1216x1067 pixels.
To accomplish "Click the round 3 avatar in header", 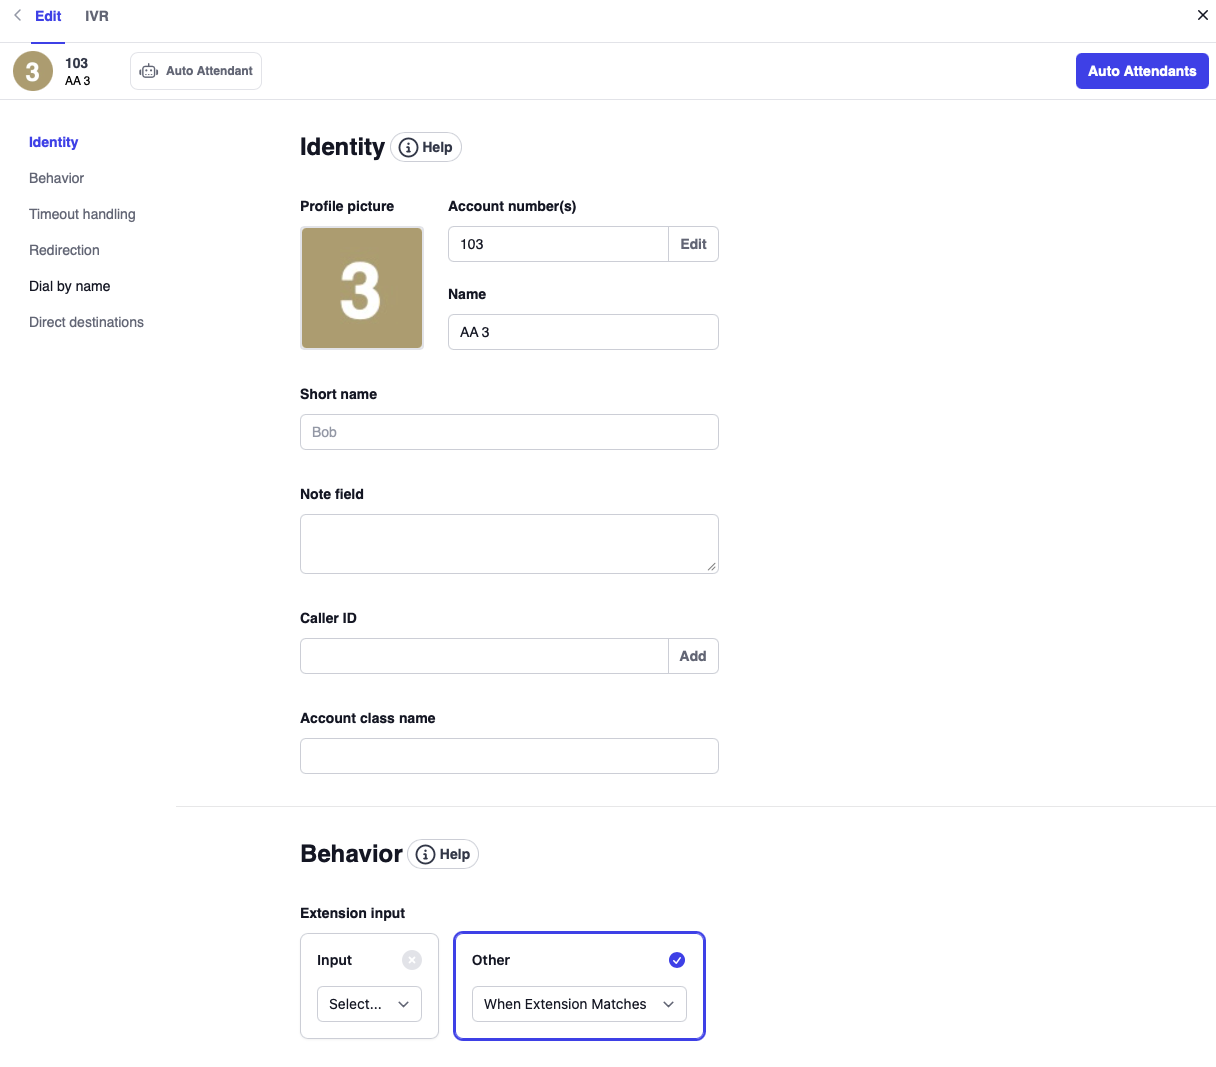I will [x=32, y=71].
